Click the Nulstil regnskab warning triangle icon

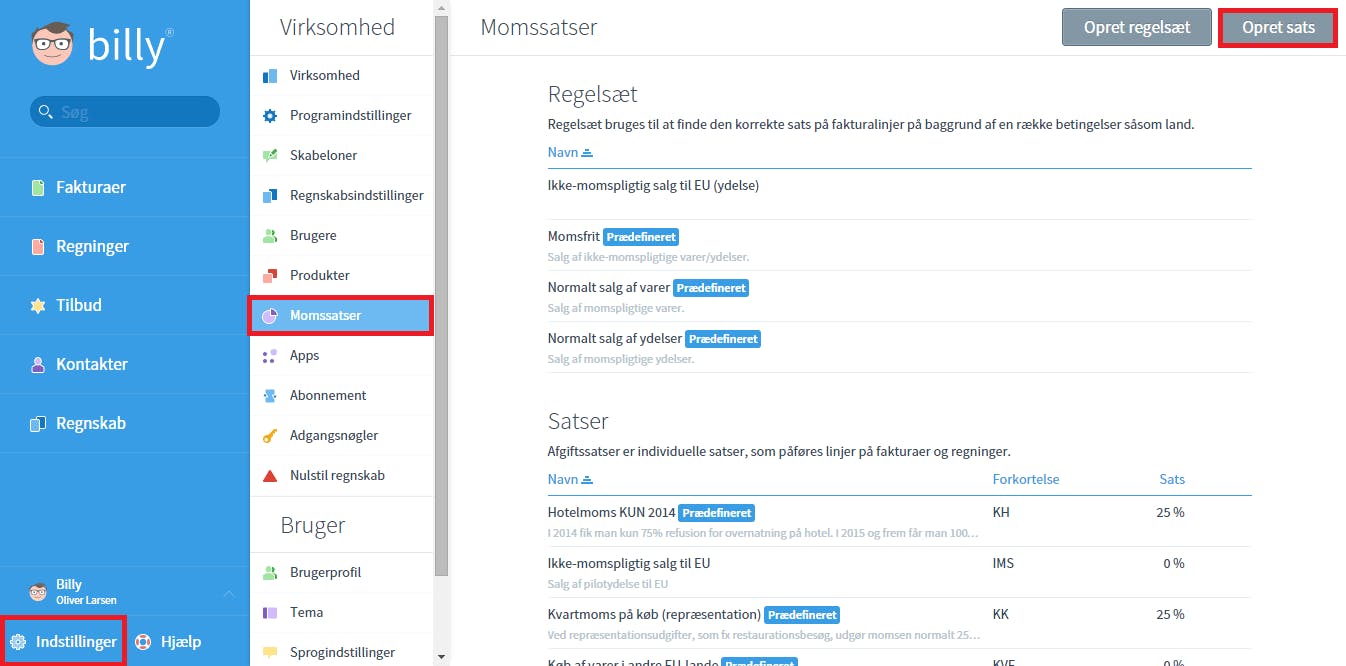tap(269, 475)
